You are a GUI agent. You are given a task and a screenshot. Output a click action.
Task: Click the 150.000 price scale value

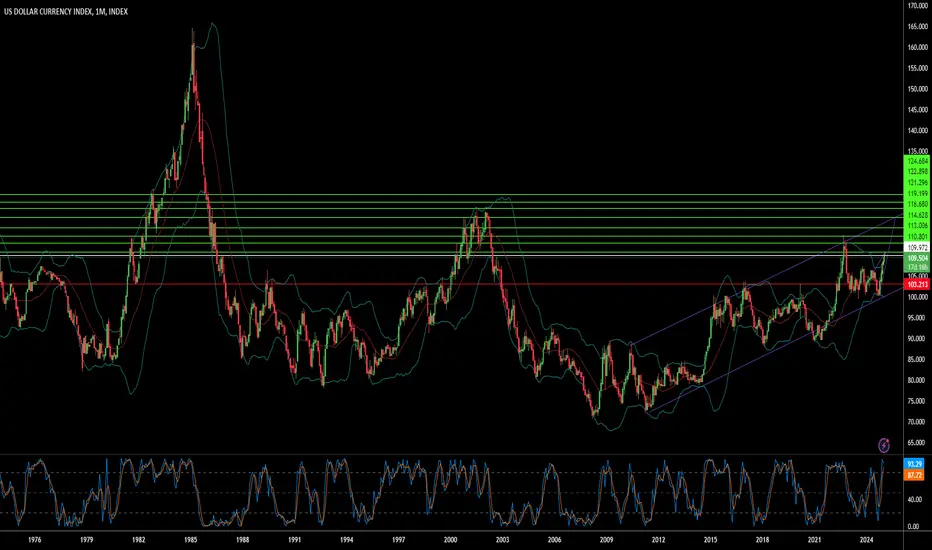click(918, 89)
